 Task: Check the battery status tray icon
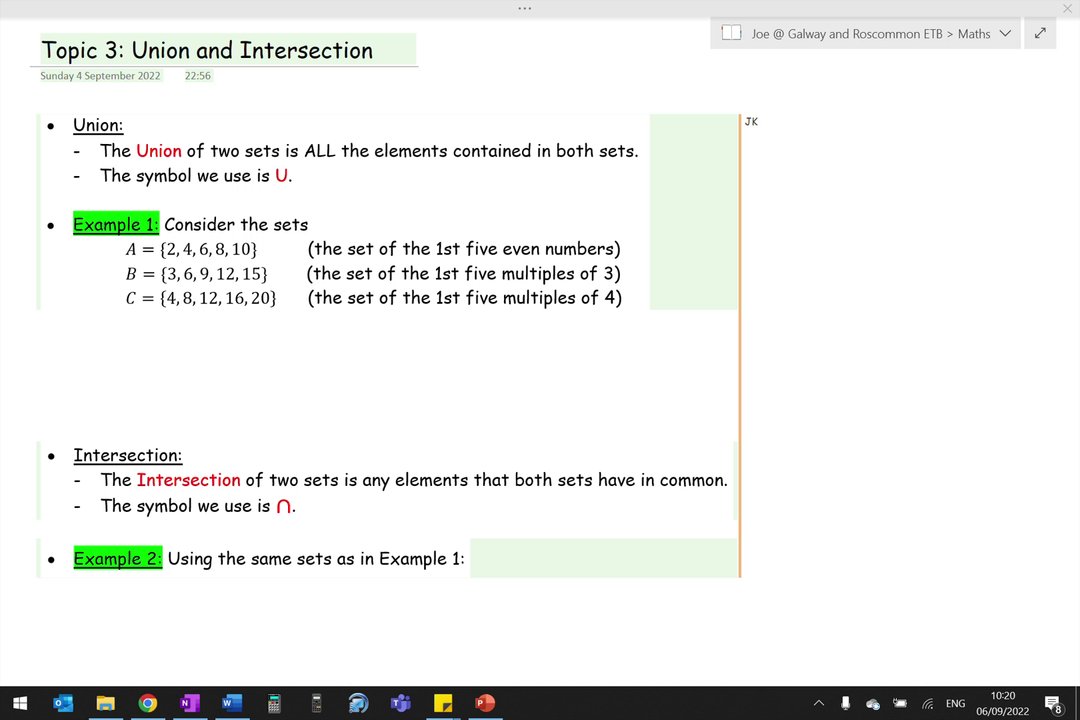(900, 703)
